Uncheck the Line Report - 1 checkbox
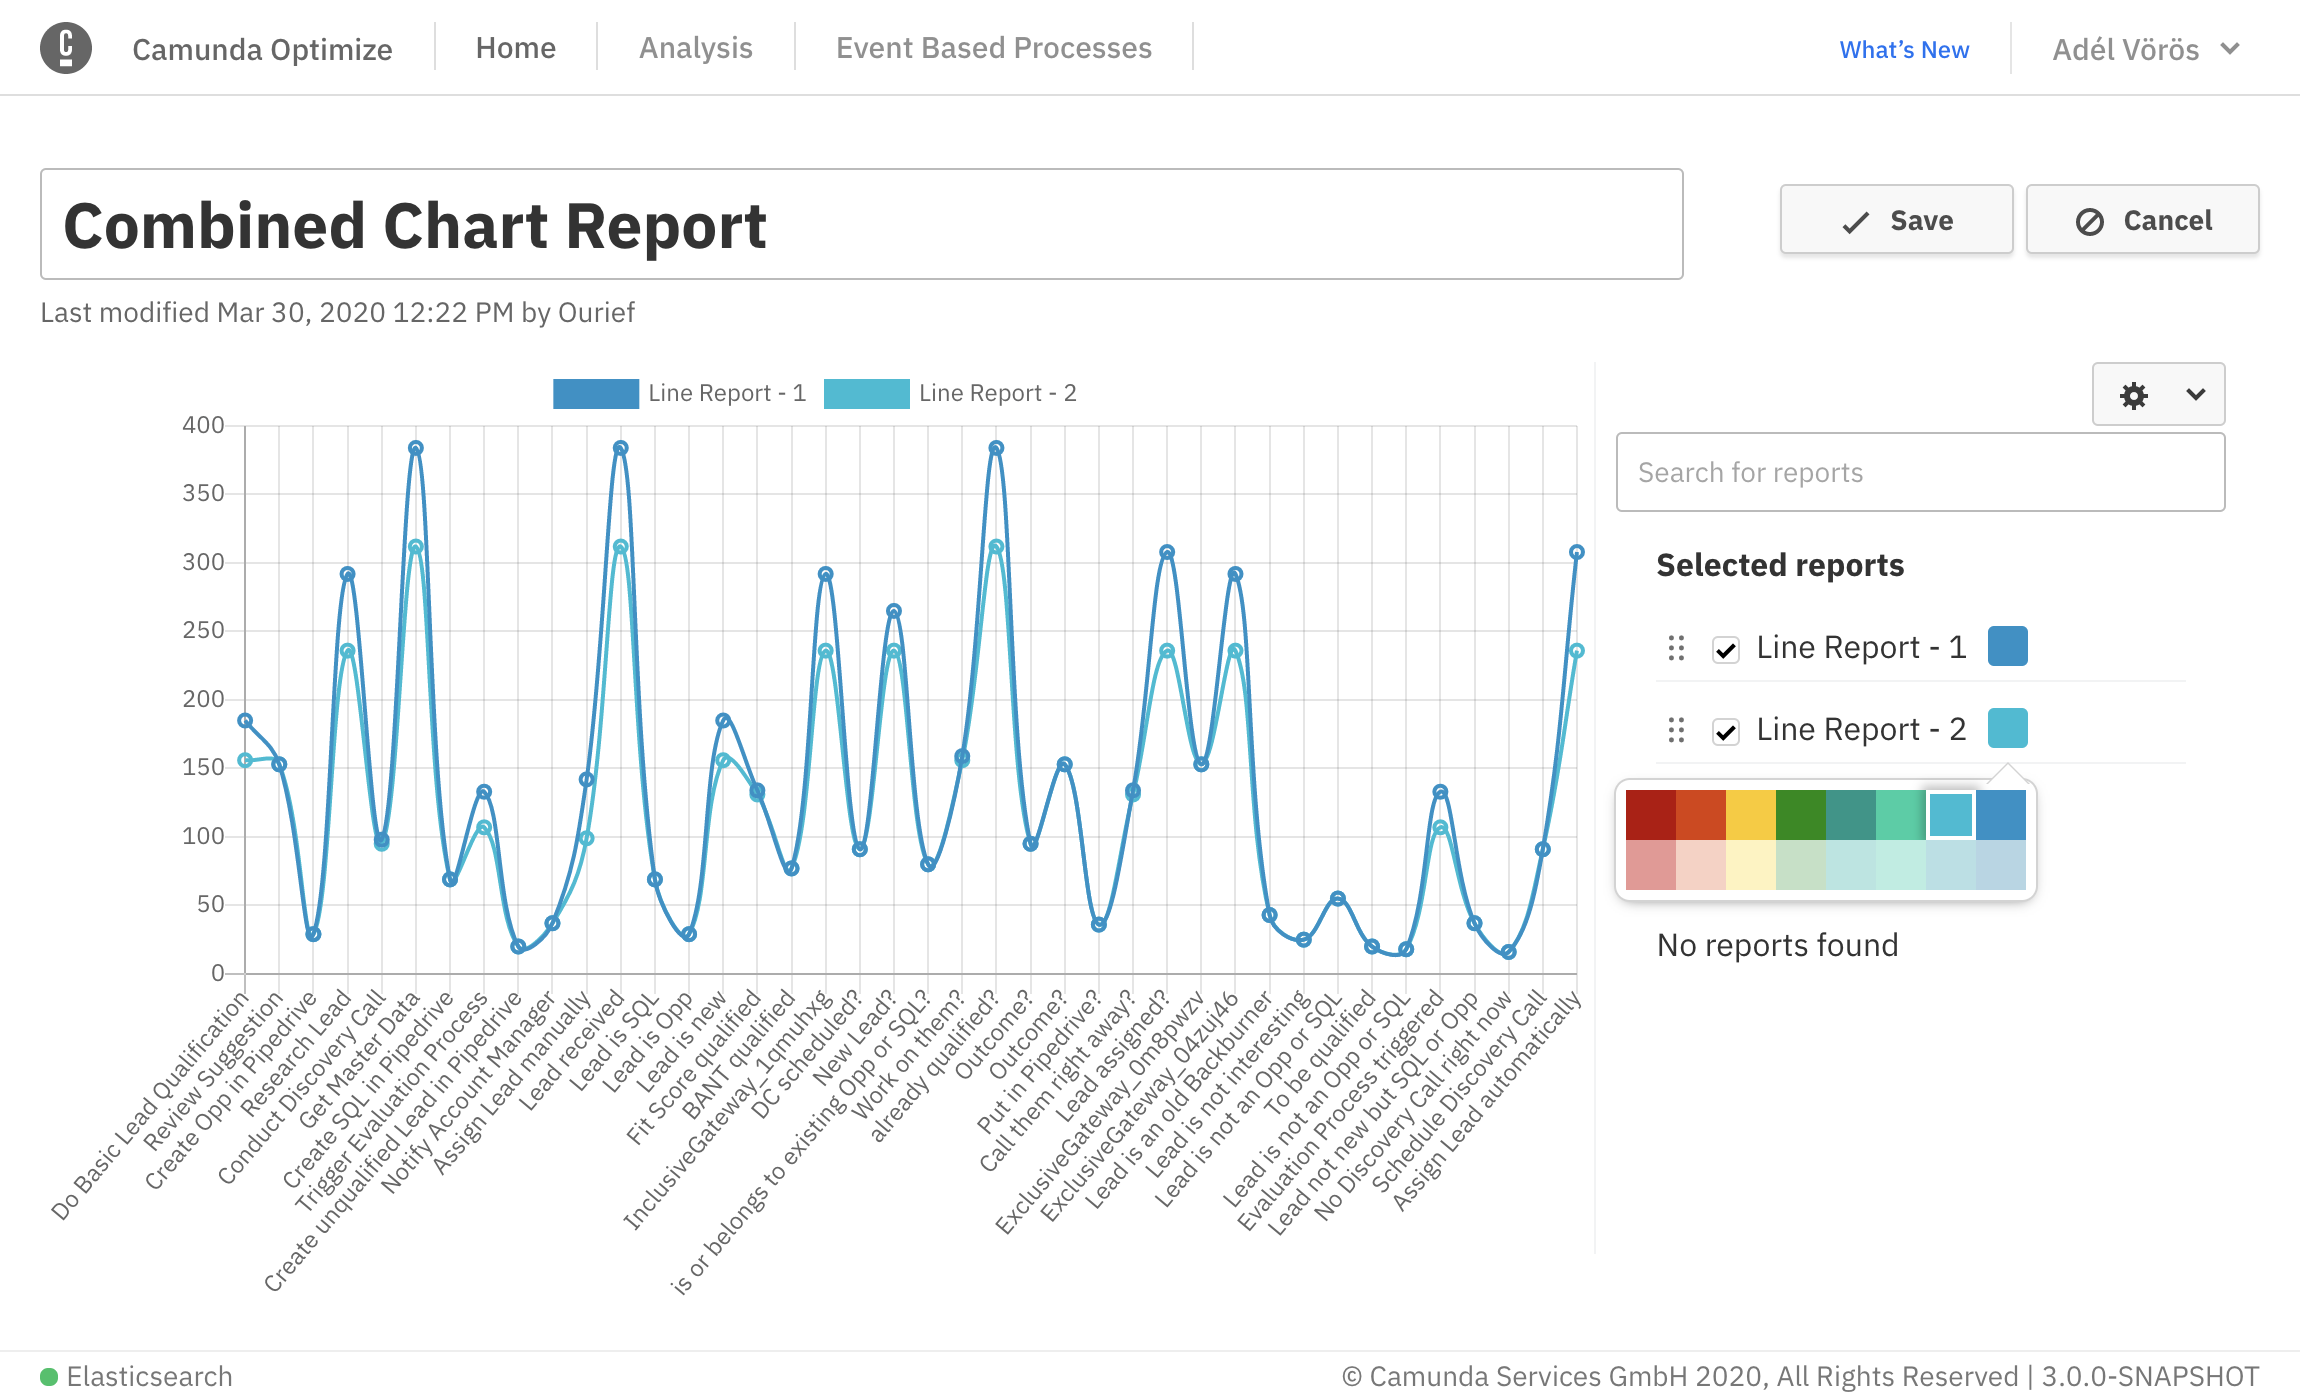This screenshot has height=1400, width=2300. [x=1725, y=650]
